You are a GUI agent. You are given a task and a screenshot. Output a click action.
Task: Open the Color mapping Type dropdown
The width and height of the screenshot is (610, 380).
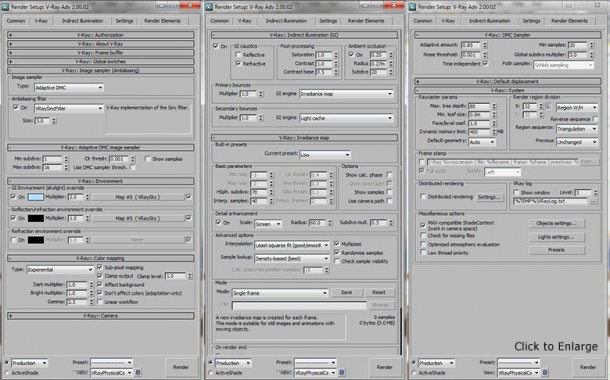point(60,270)
